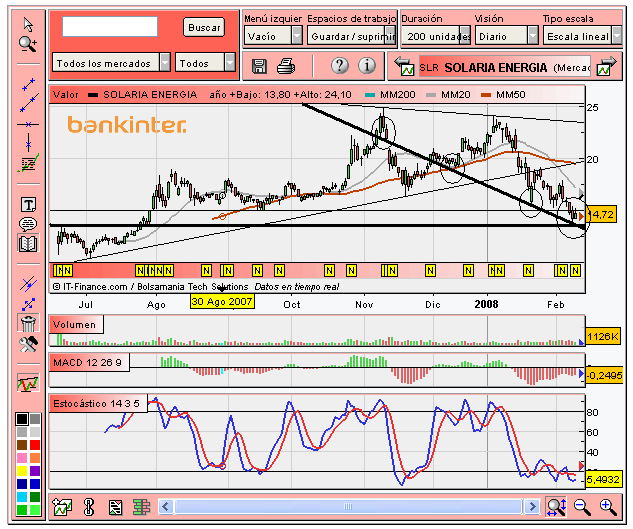Zoom in with plus magnifier
This screenshot has width=633, height=529.
click(608, 507)
